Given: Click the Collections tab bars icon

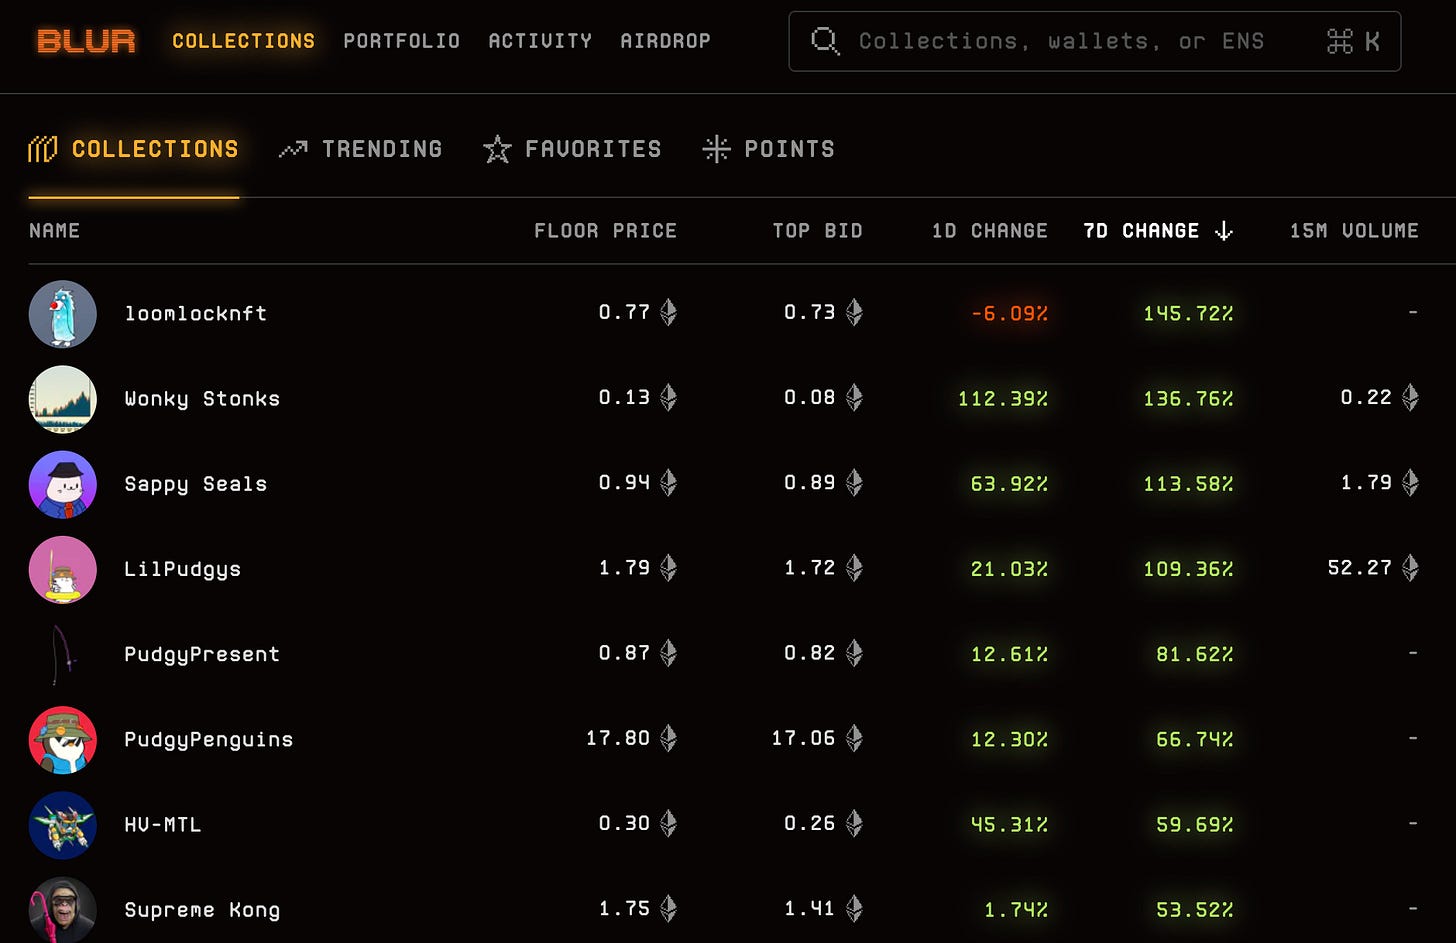Looking at the screenshot, I should 43,150.
